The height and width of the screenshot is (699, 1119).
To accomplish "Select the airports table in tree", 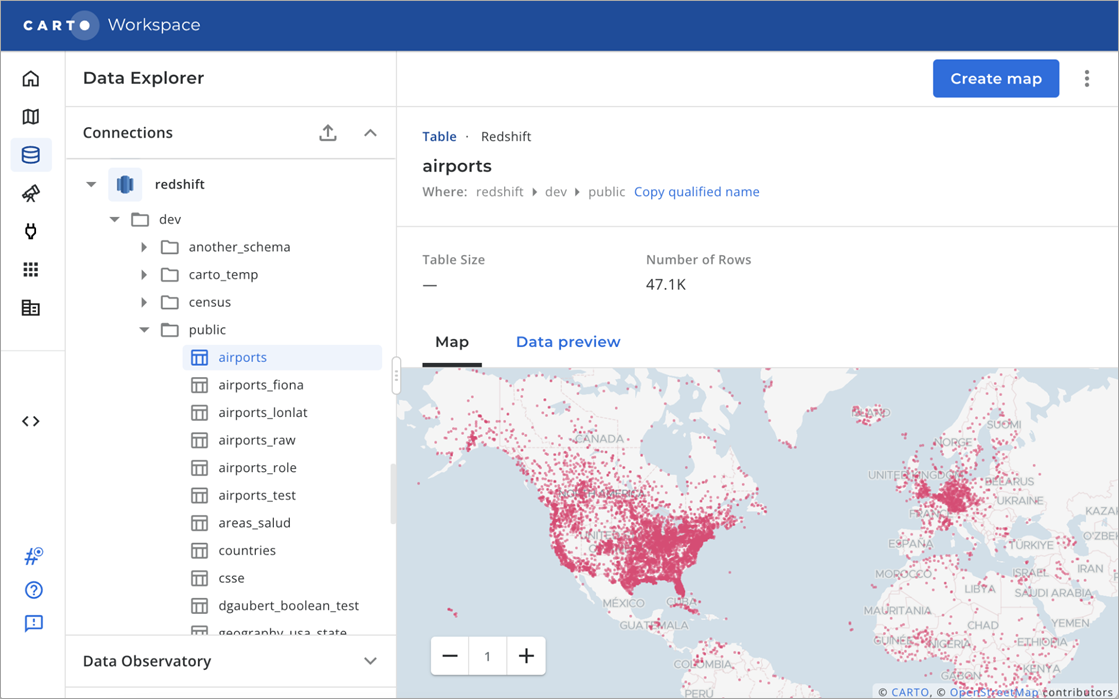I will tap(283, 358).
